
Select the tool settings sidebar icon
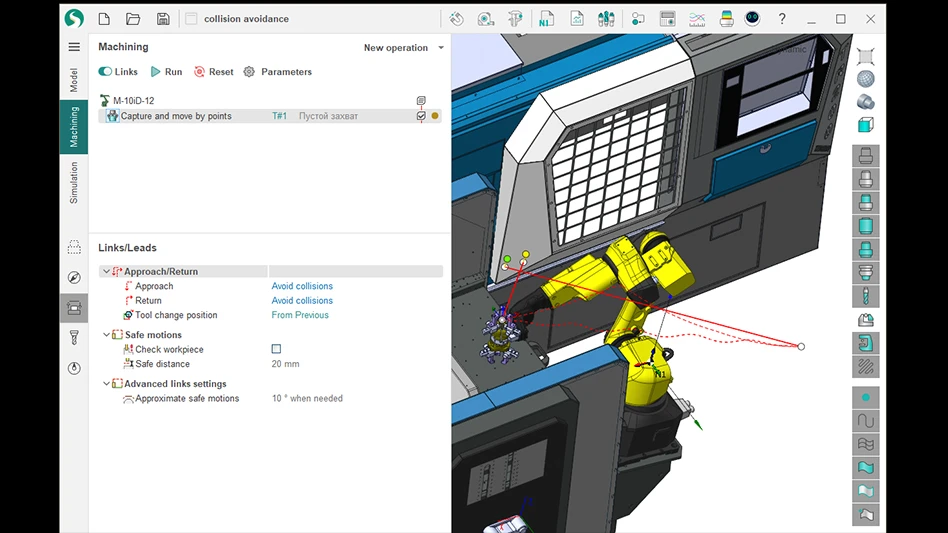click(x=74, y=338)
